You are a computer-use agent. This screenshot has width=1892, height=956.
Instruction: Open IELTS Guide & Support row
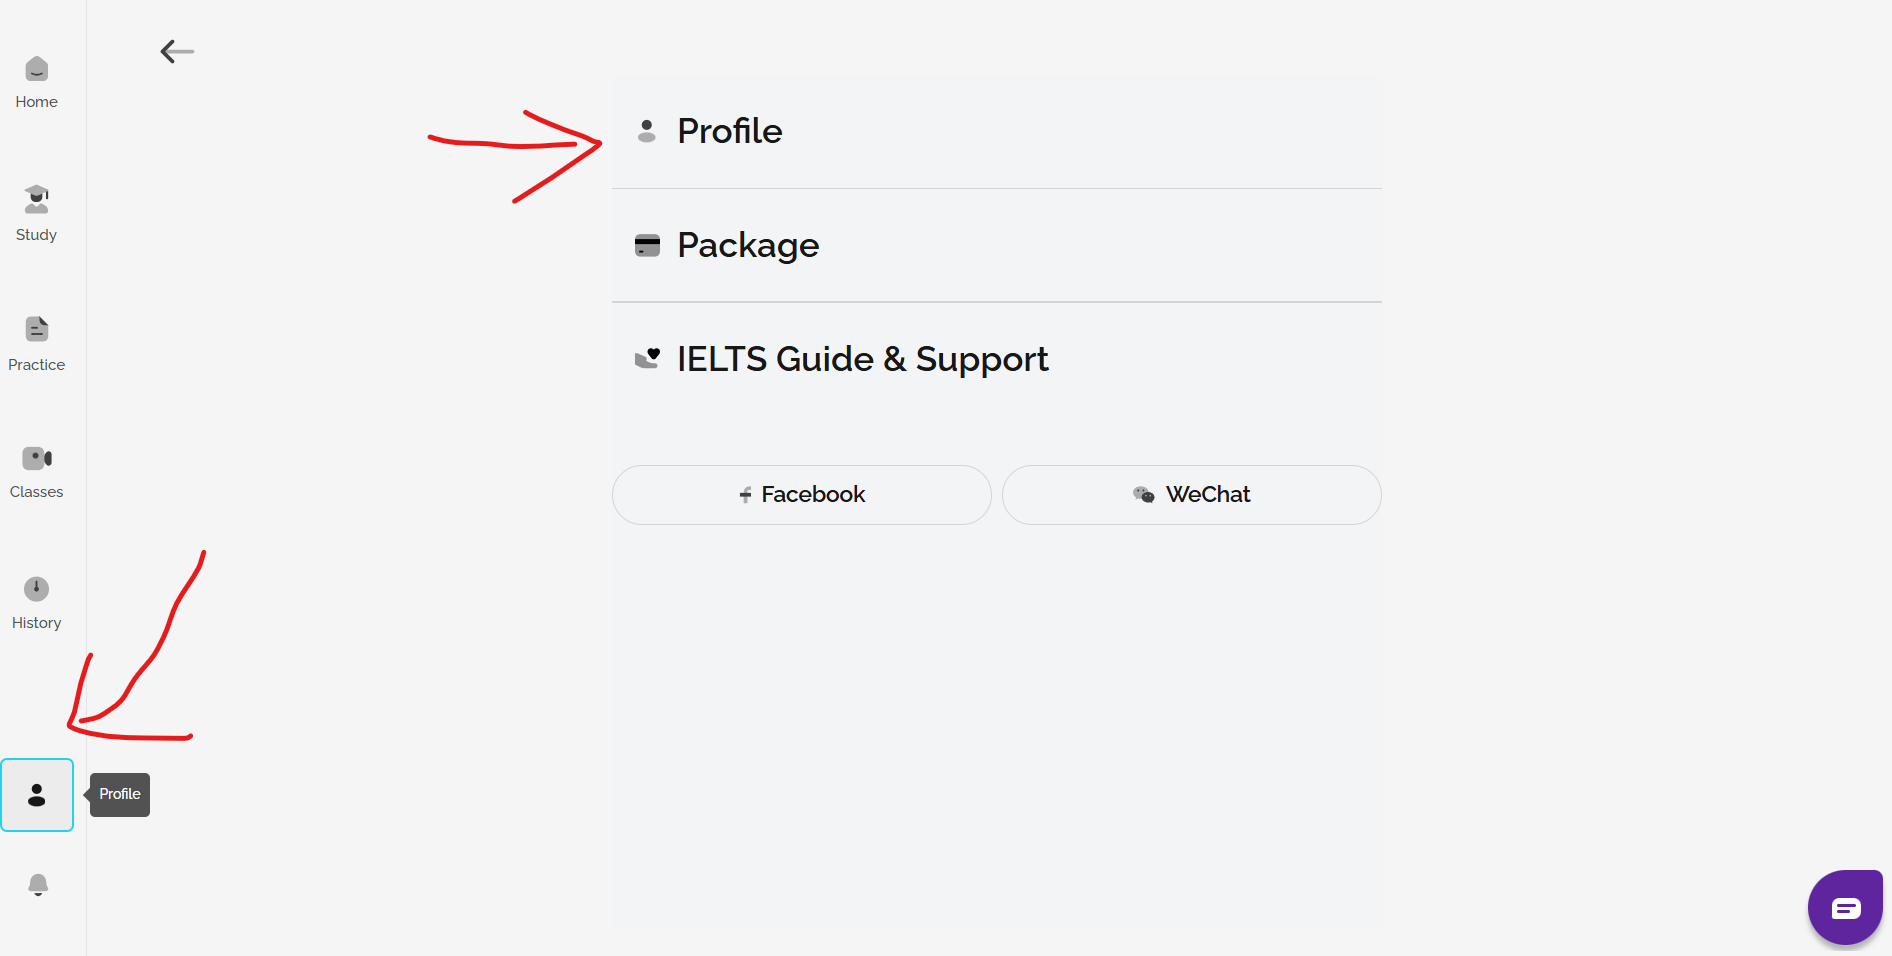click(996, 359)
